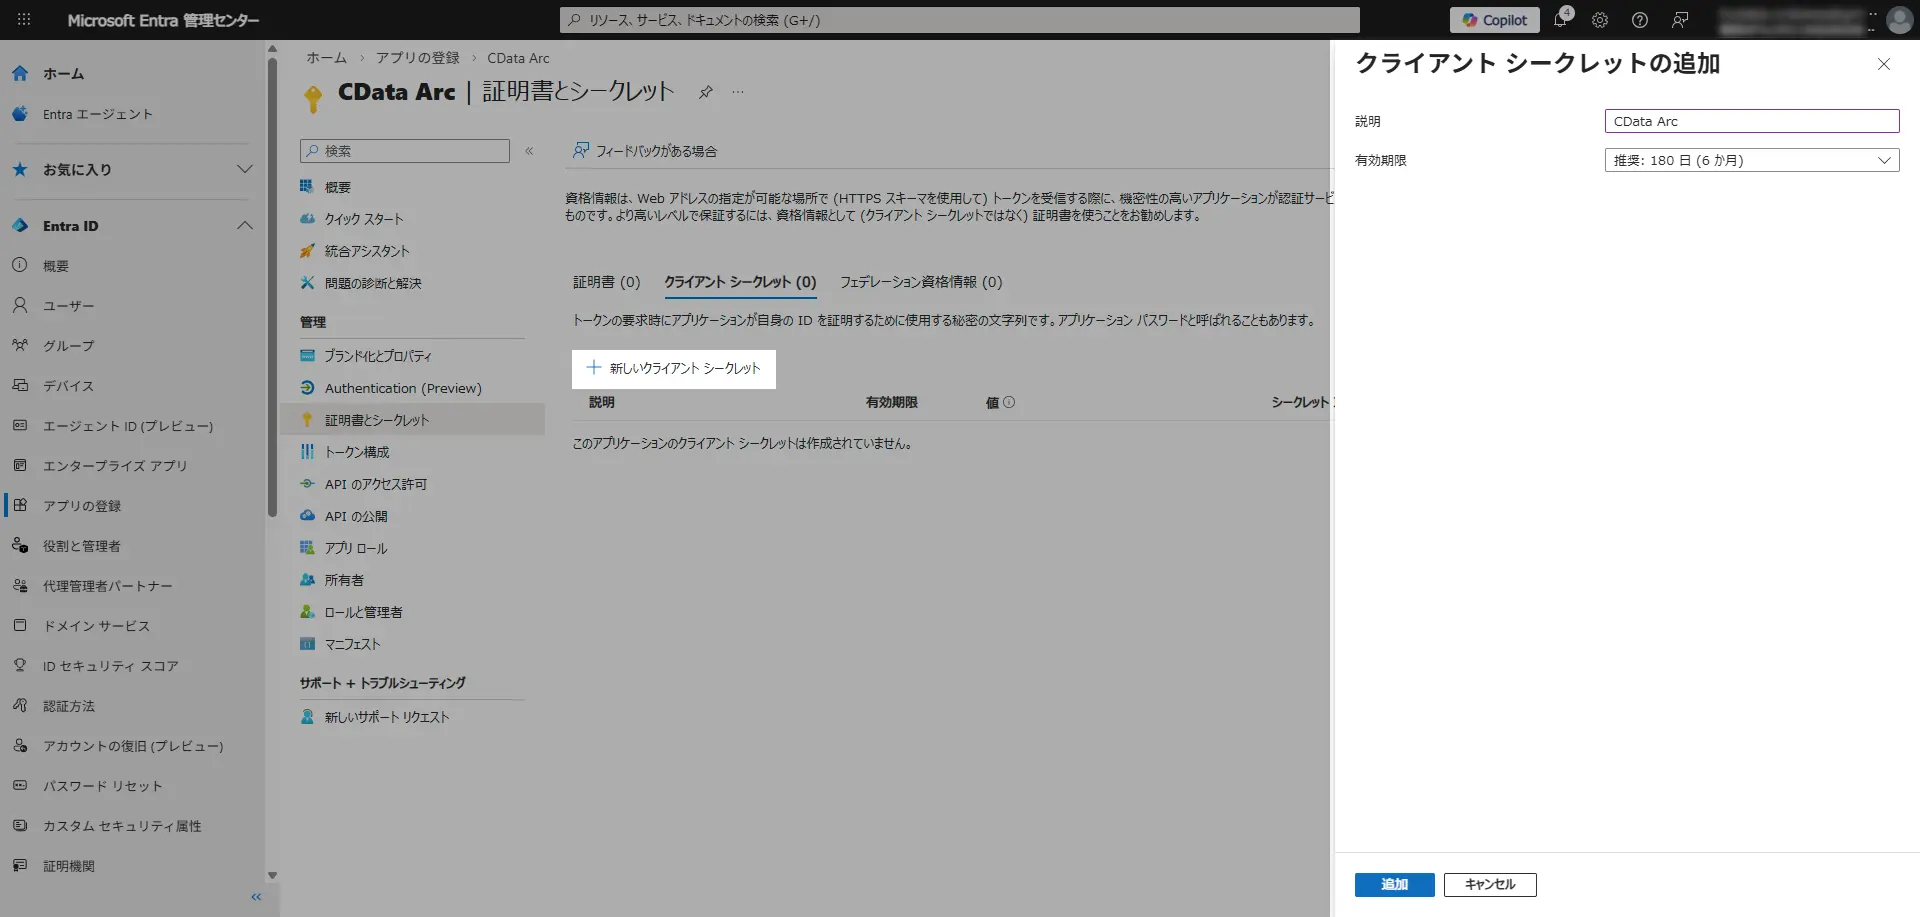Click the 値 column info icon
This screenshot has height=917, width=1920.
pos(1009,402)
